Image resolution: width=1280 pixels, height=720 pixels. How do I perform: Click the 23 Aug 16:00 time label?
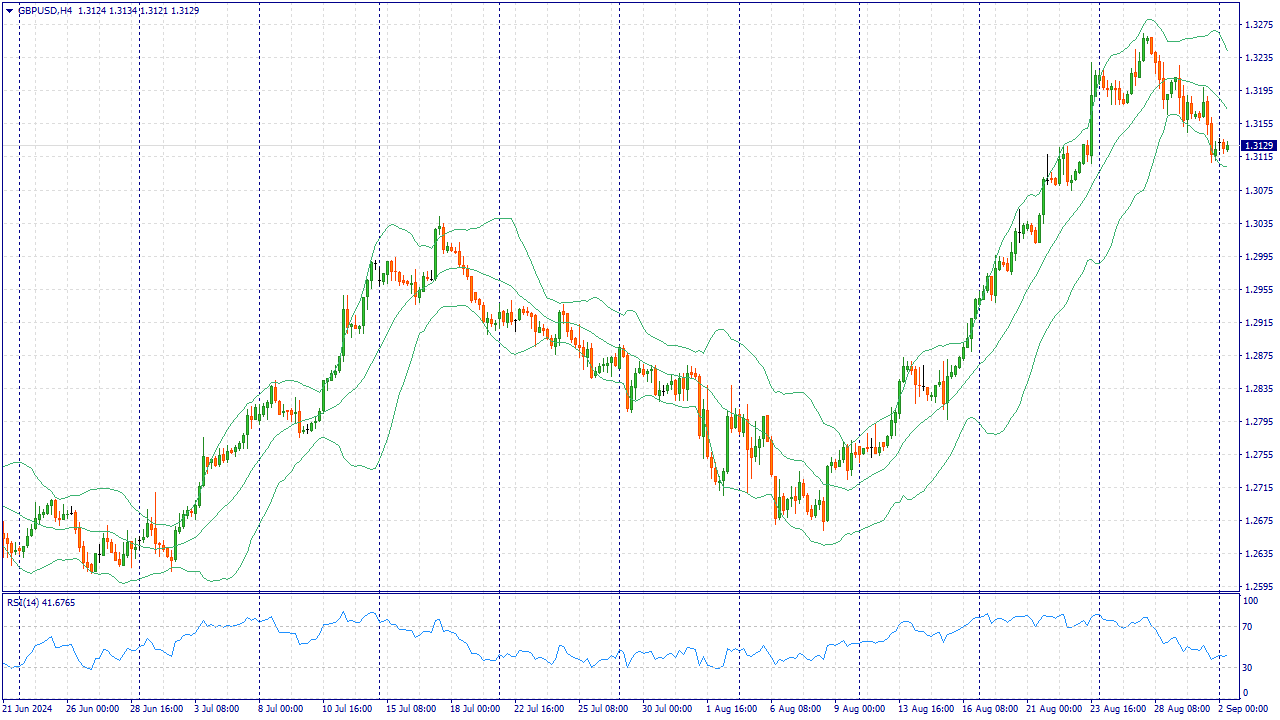point(1118,709)
